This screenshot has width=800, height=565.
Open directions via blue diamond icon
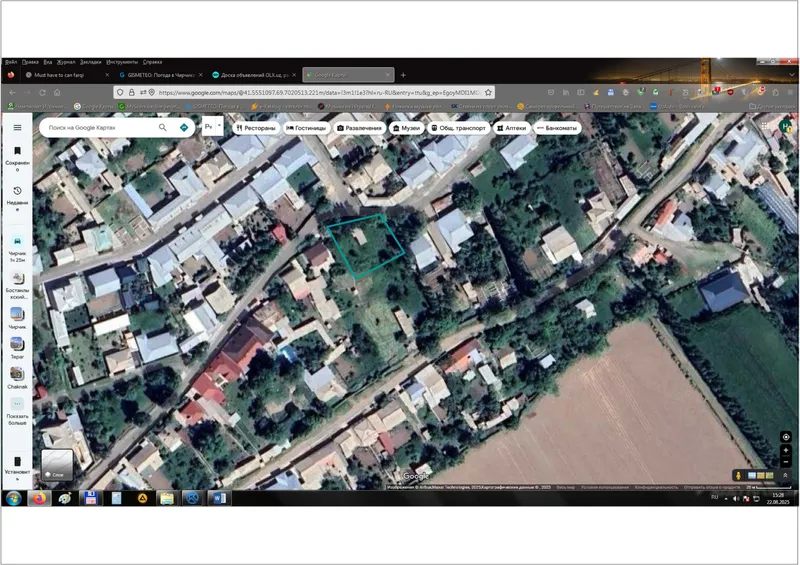pos(184,128)
